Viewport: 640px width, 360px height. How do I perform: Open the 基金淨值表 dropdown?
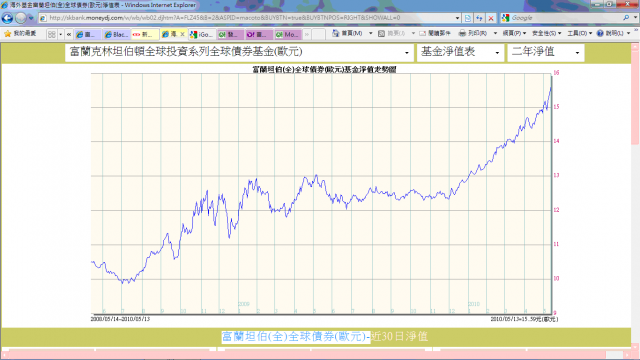point(460,52)
